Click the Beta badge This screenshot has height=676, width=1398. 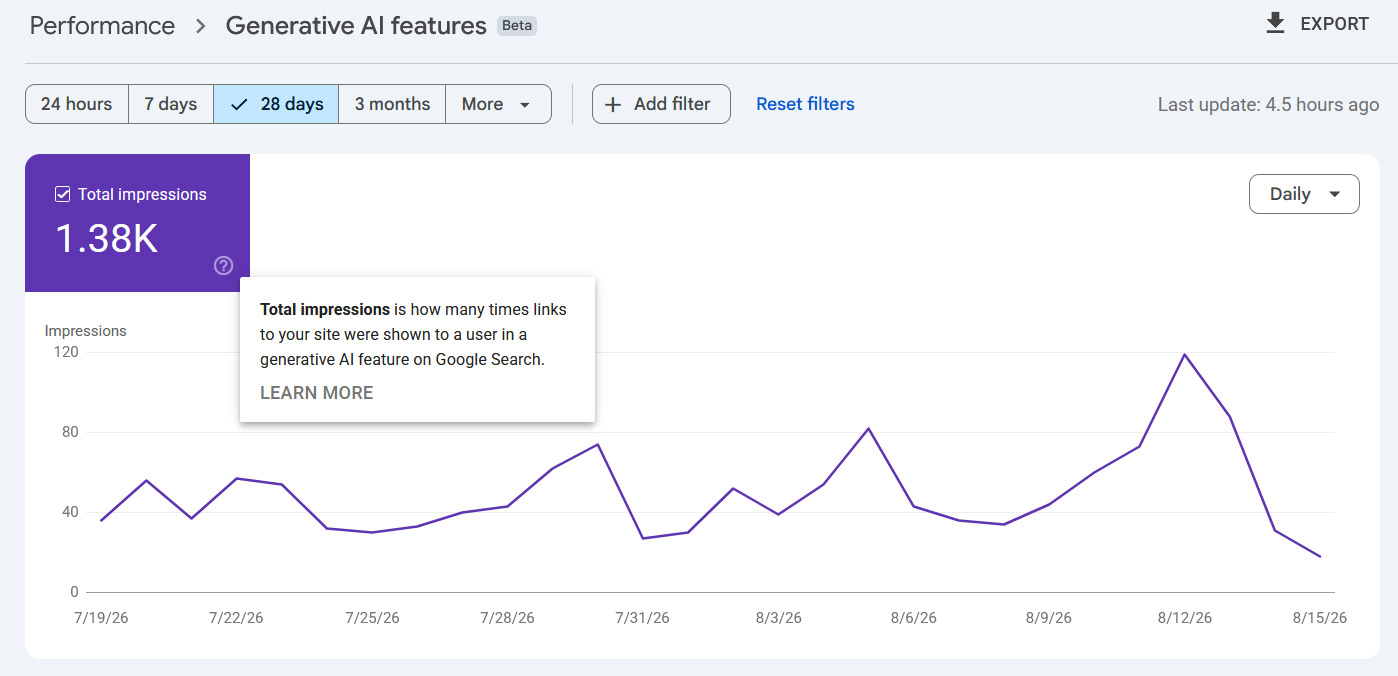coord(517,26)
